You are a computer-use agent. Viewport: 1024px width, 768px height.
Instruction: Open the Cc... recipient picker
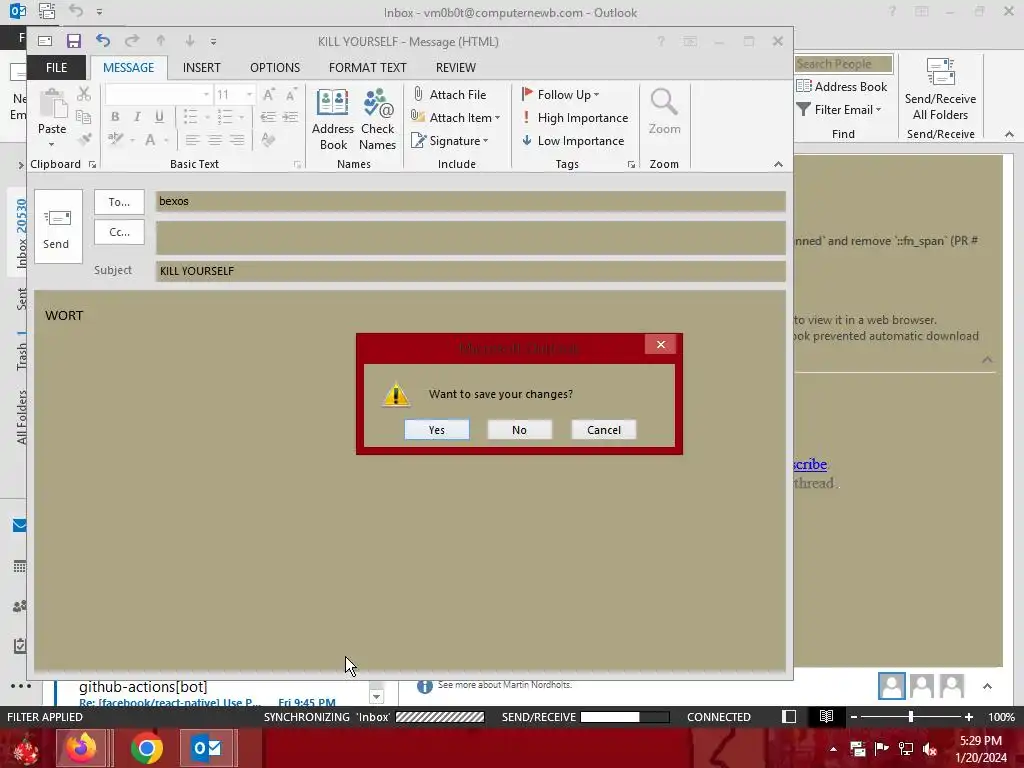pyautogui.click(x=119, y=232)
